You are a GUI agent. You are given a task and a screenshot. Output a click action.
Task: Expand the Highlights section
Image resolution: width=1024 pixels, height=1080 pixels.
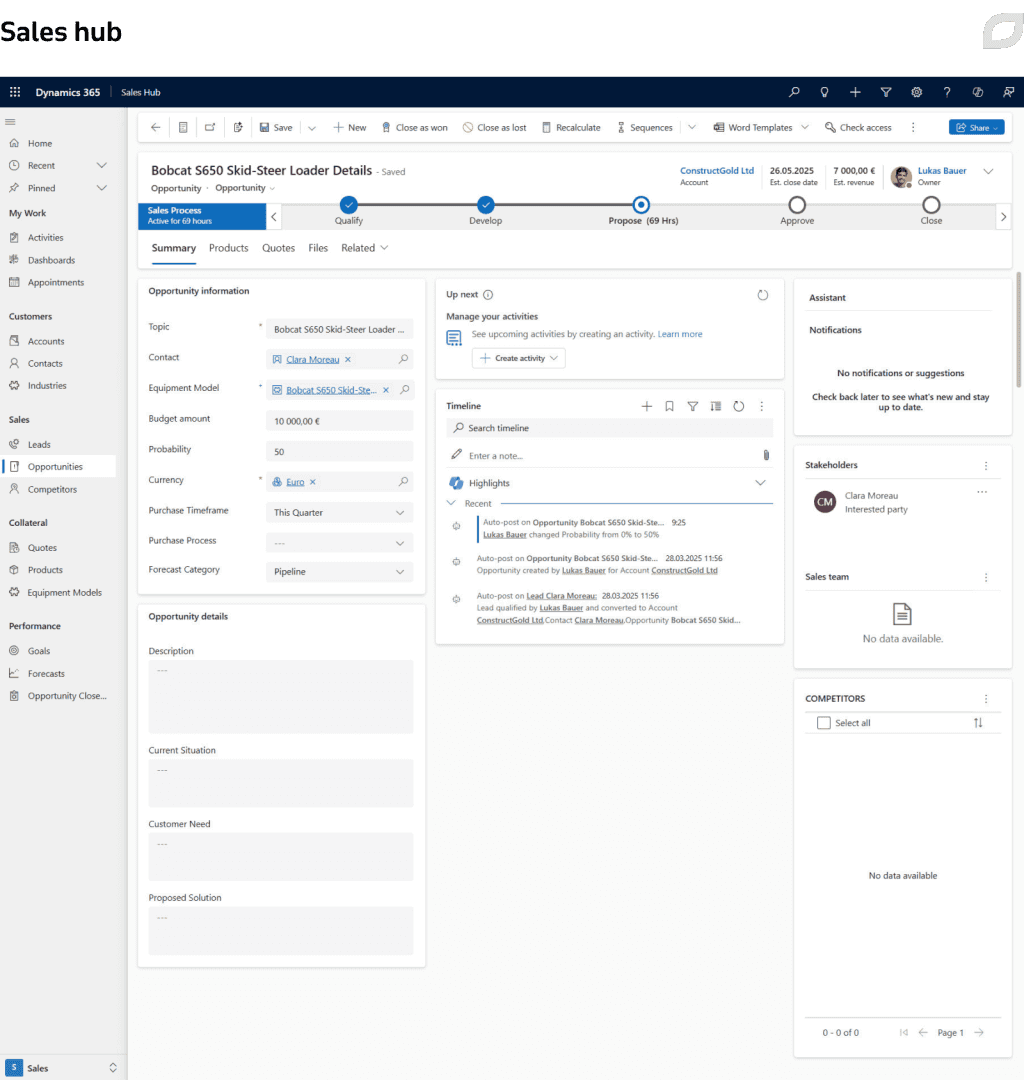760,483
